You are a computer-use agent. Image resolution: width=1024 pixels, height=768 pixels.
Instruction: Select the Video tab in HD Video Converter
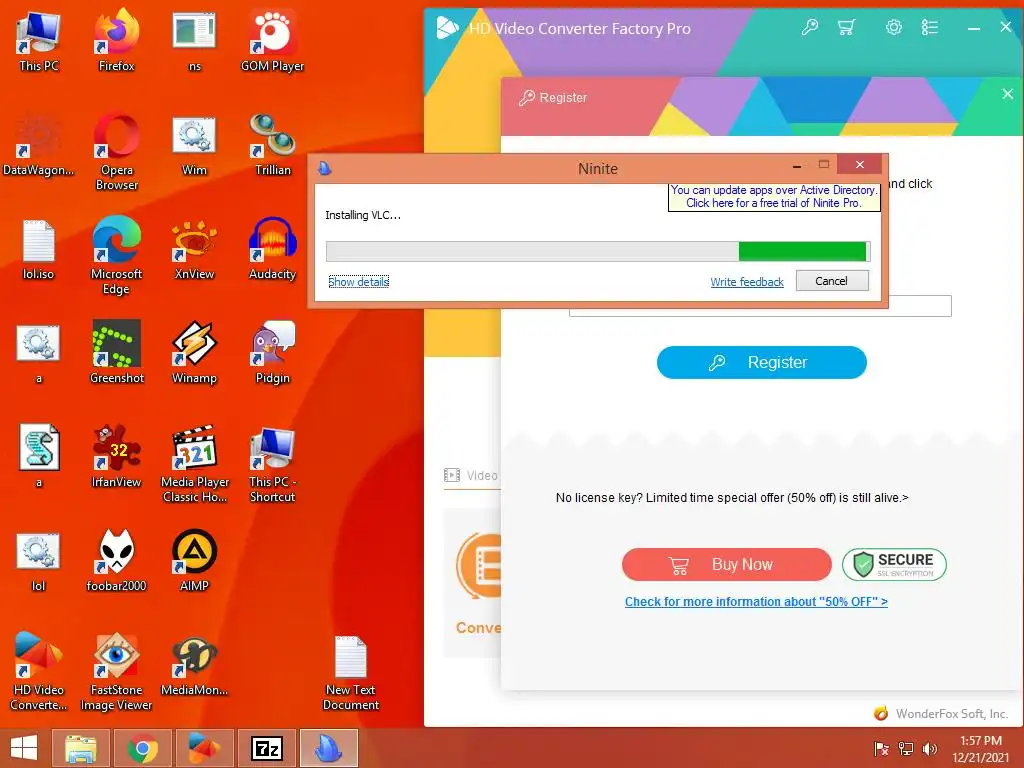[x=472, y=475]
